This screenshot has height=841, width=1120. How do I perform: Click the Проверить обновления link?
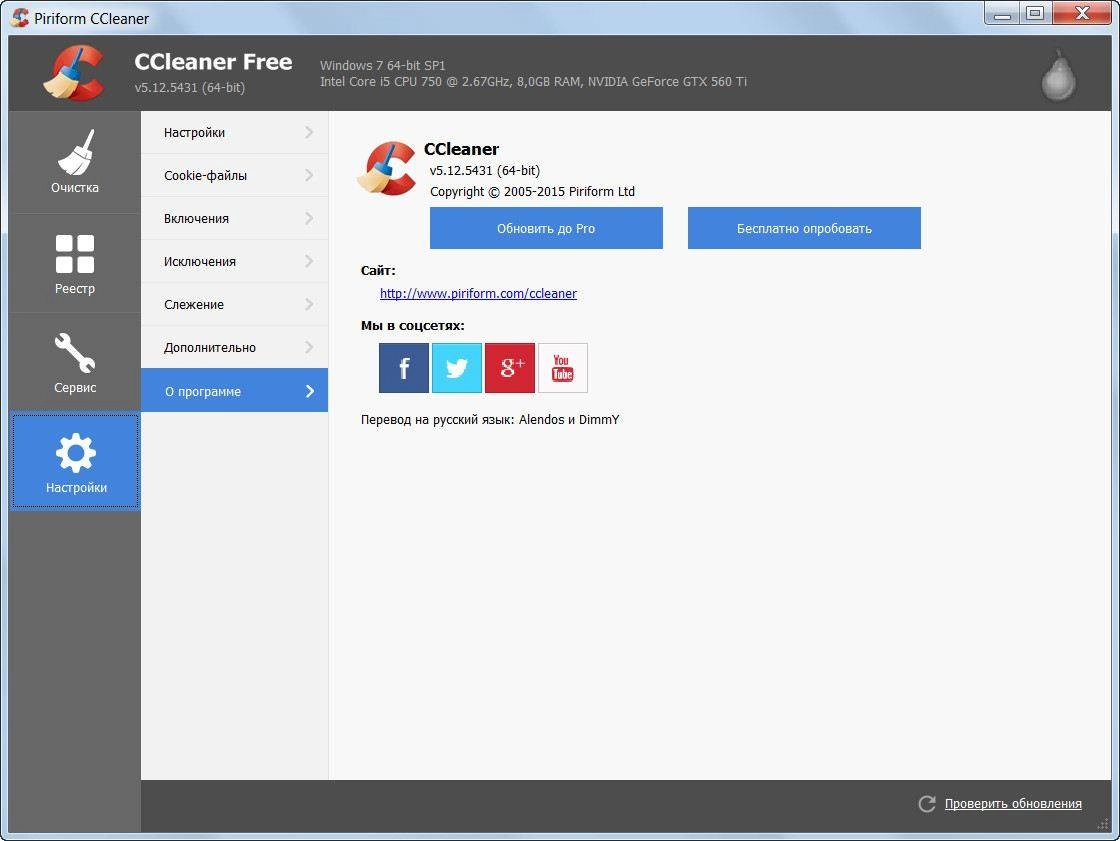(x=1013, y=804)
